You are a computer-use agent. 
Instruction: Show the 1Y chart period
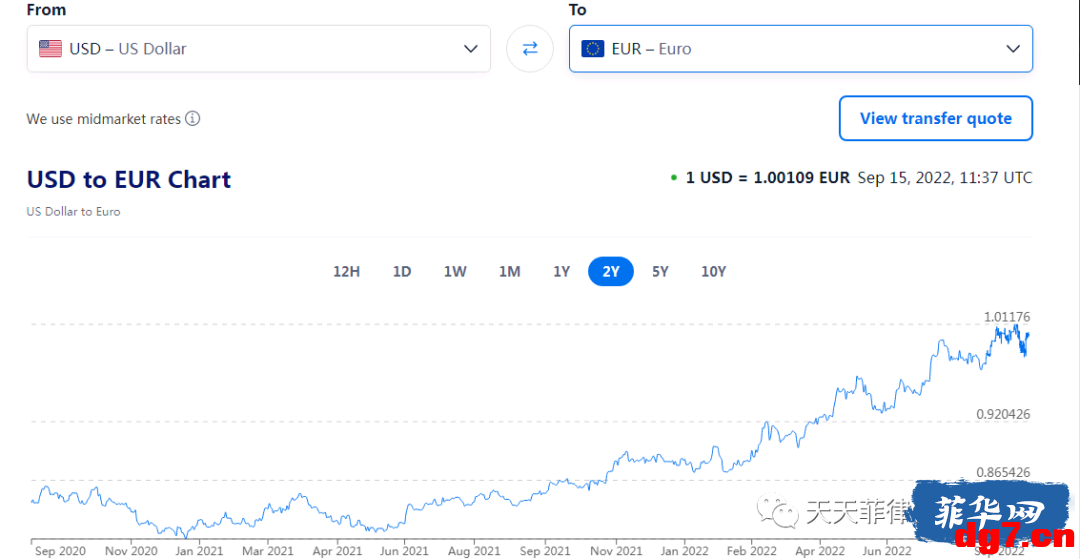(561, 271)
